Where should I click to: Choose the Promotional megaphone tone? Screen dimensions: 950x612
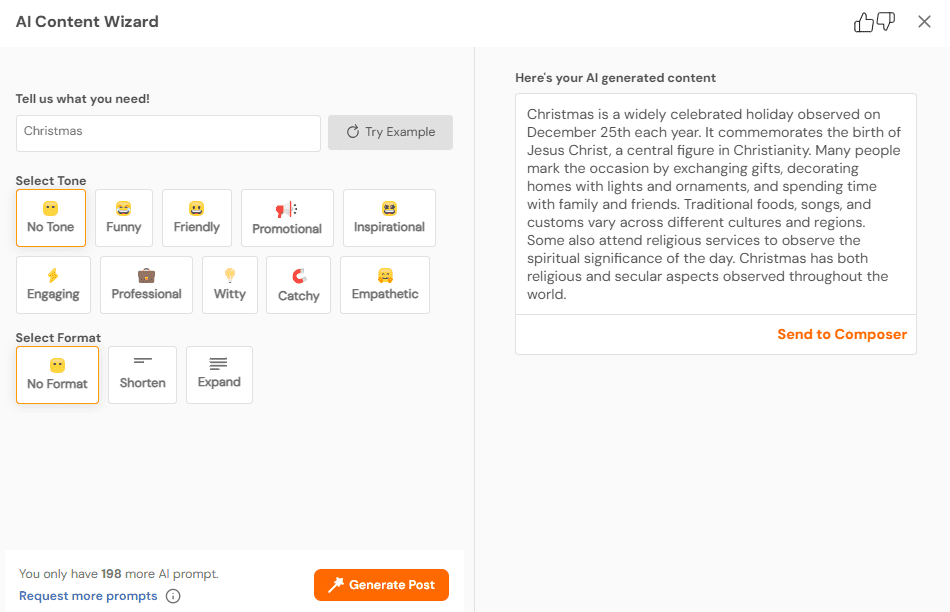287,217
